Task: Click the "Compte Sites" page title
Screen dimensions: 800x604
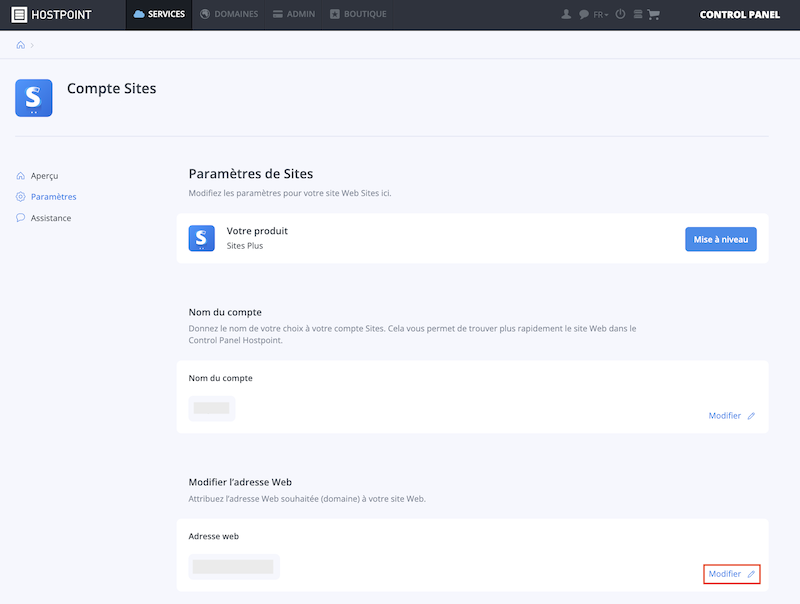Action: tap(112, 89)
